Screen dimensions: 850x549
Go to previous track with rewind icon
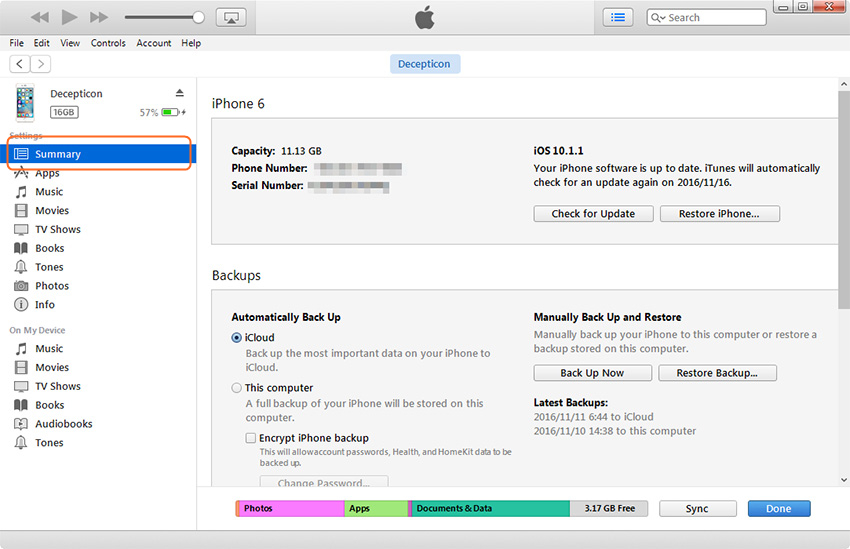tap(40, 18)
